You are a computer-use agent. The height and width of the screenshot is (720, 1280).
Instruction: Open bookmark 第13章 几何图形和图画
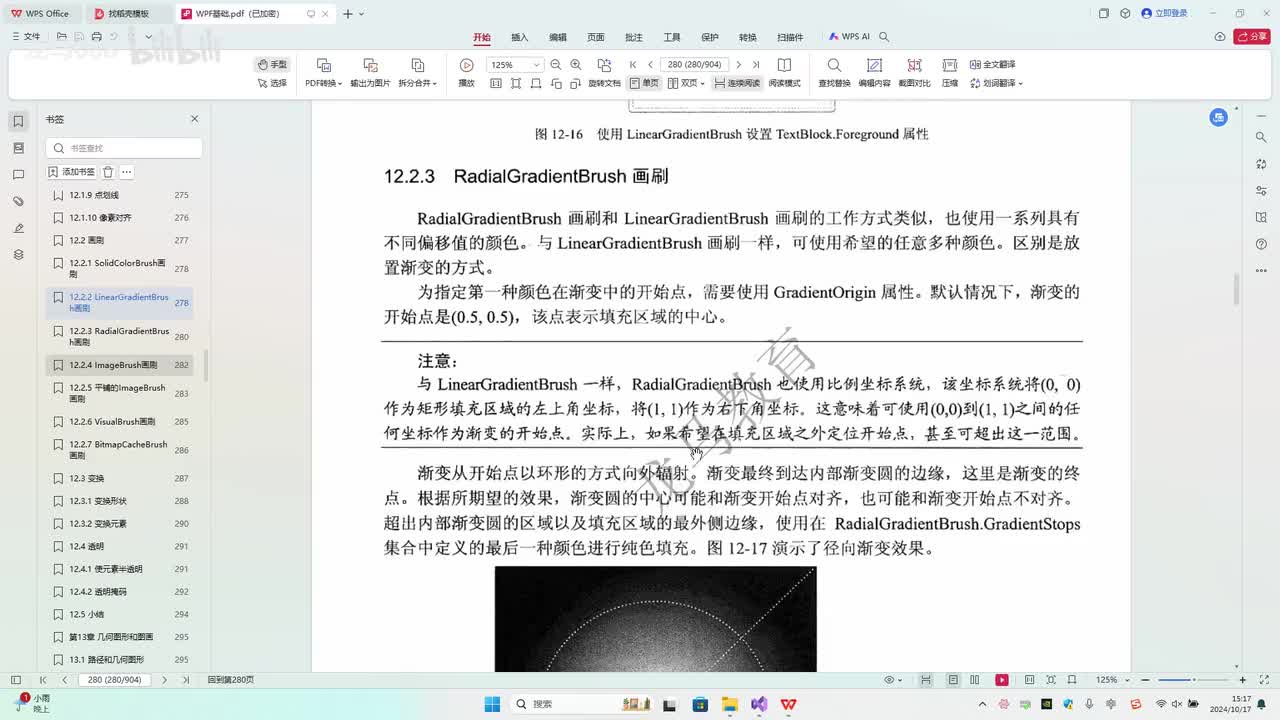point(119,637)
